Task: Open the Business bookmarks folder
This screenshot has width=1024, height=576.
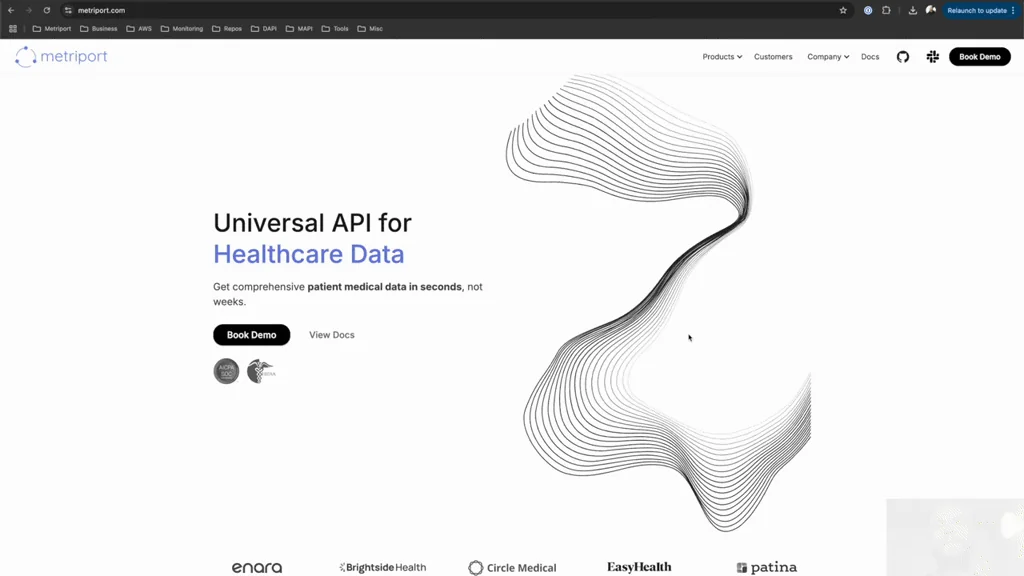Action: pos(99,29)
